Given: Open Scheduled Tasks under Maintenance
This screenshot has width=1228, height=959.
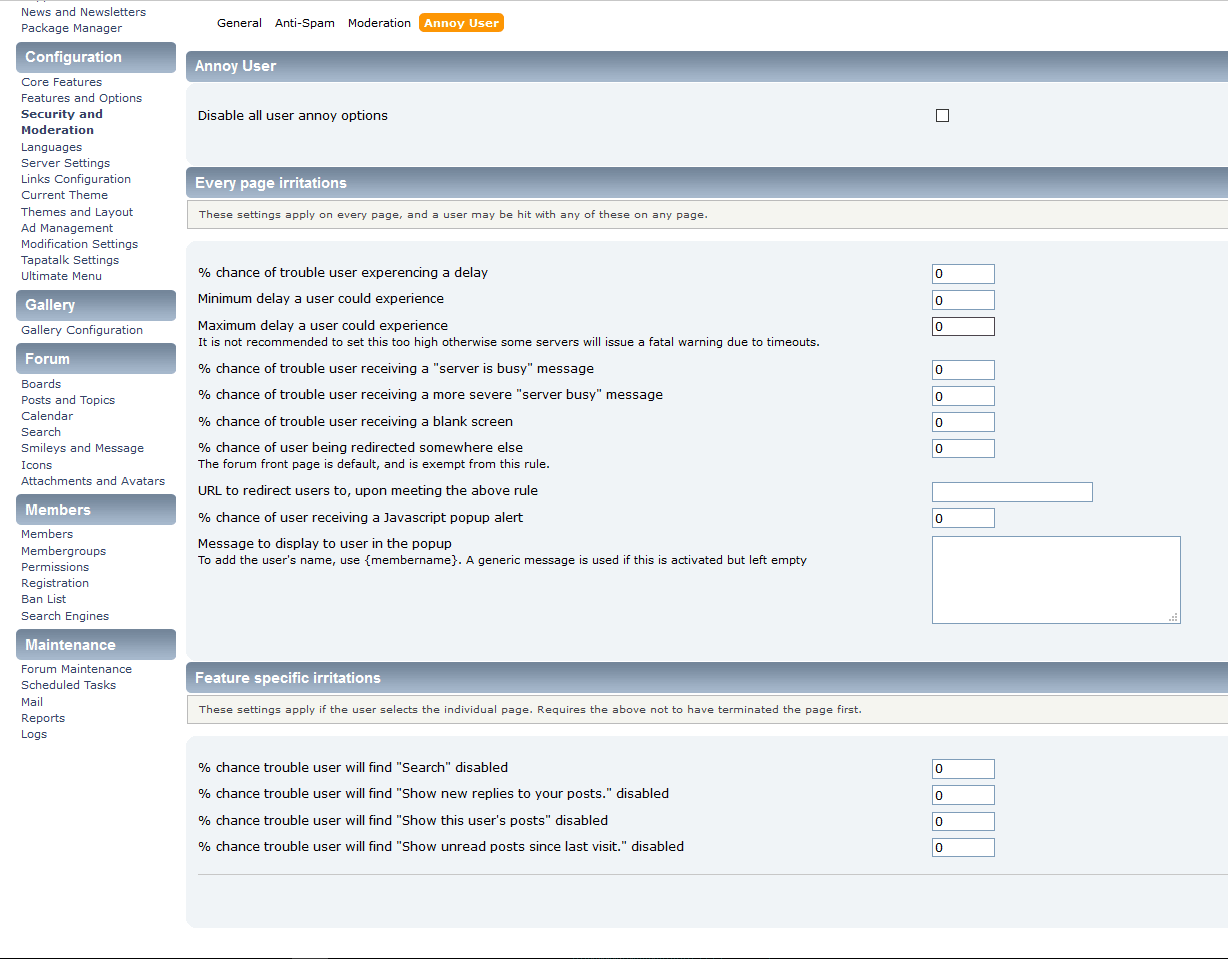Looking at the screenshot, I should pos(68,685).
